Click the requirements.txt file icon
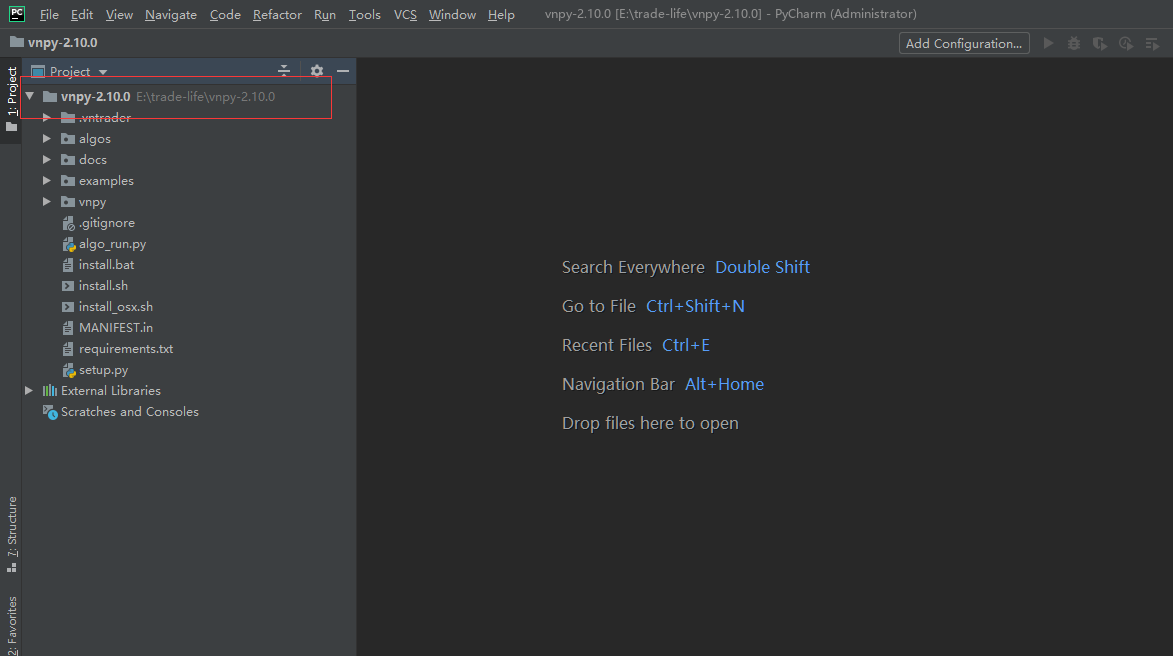Viewport: 1173px width, 656px height. [x=68, y=349]
